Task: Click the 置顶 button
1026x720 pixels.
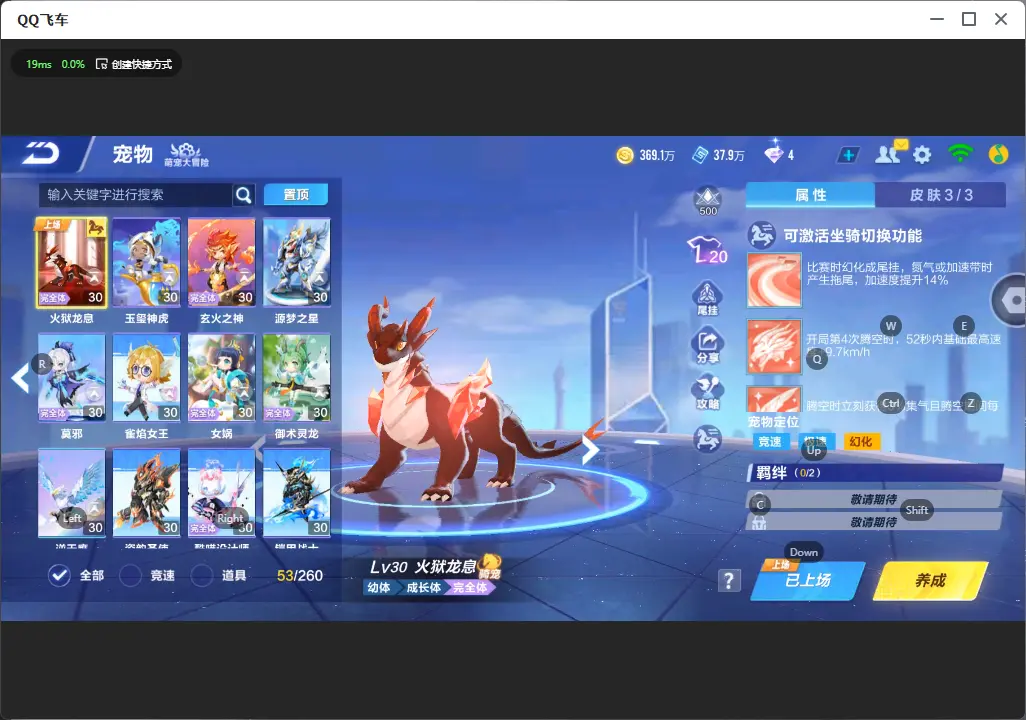Action: (296, 194)
